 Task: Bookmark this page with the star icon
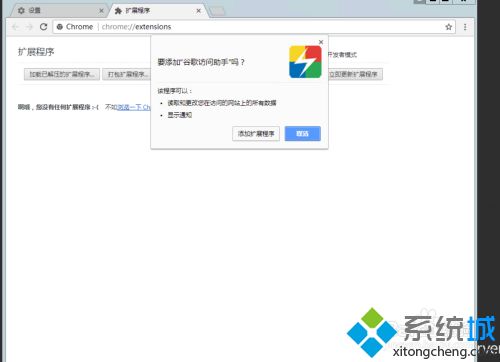(x=449, y=27)
